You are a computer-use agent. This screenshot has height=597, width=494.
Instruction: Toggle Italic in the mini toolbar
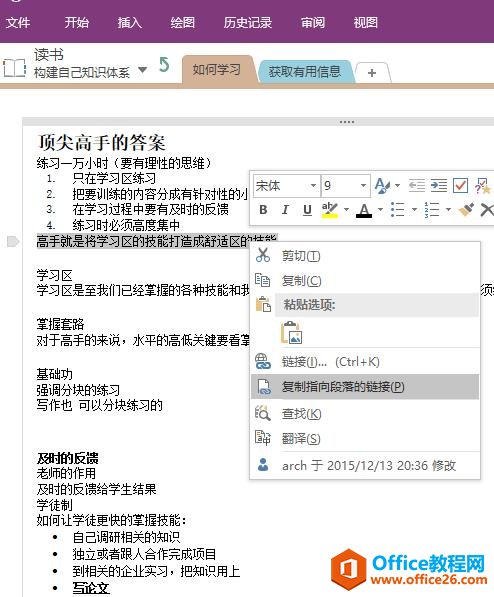285,209
